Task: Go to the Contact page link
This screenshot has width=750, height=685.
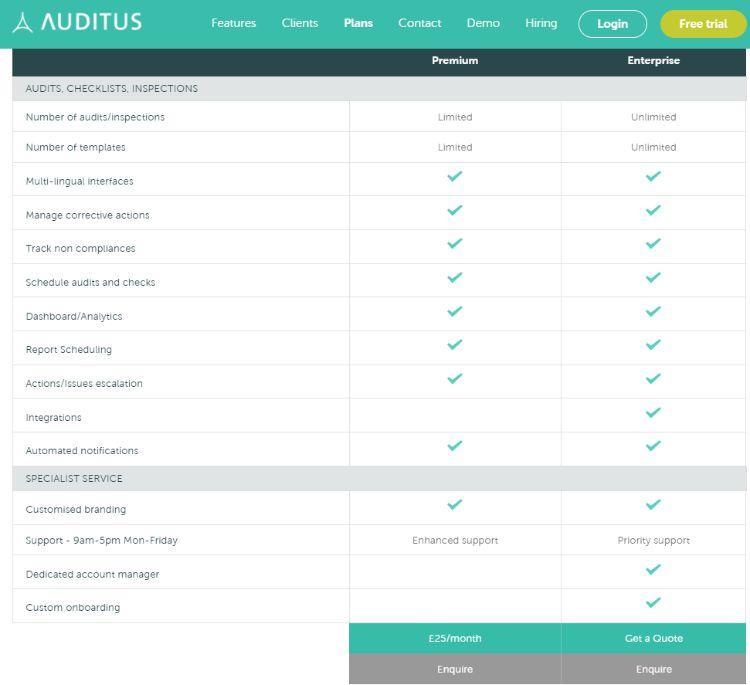Action: pyautogui.click(x=419, y=23)
